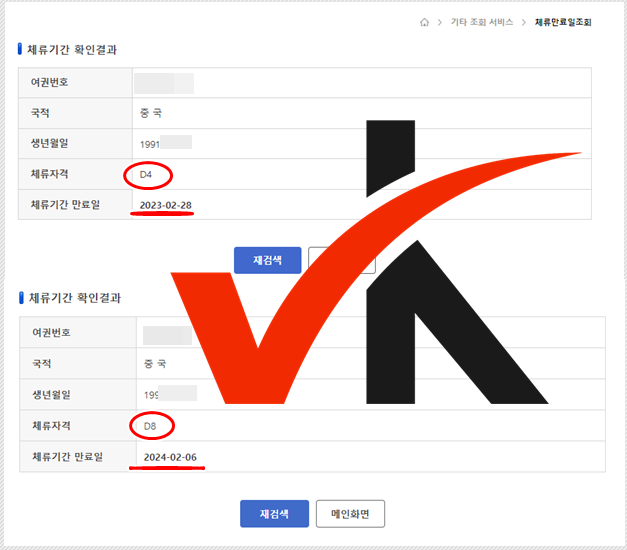Click masked 여권번호 field in lower table
This screenshot has height=550, width=627.
coord(168,336)
